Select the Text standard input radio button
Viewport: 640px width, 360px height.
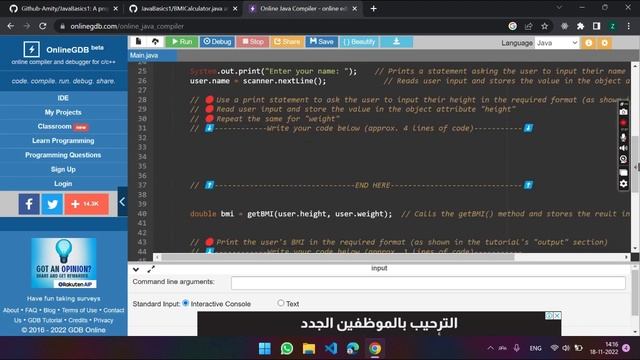point(281,303)
